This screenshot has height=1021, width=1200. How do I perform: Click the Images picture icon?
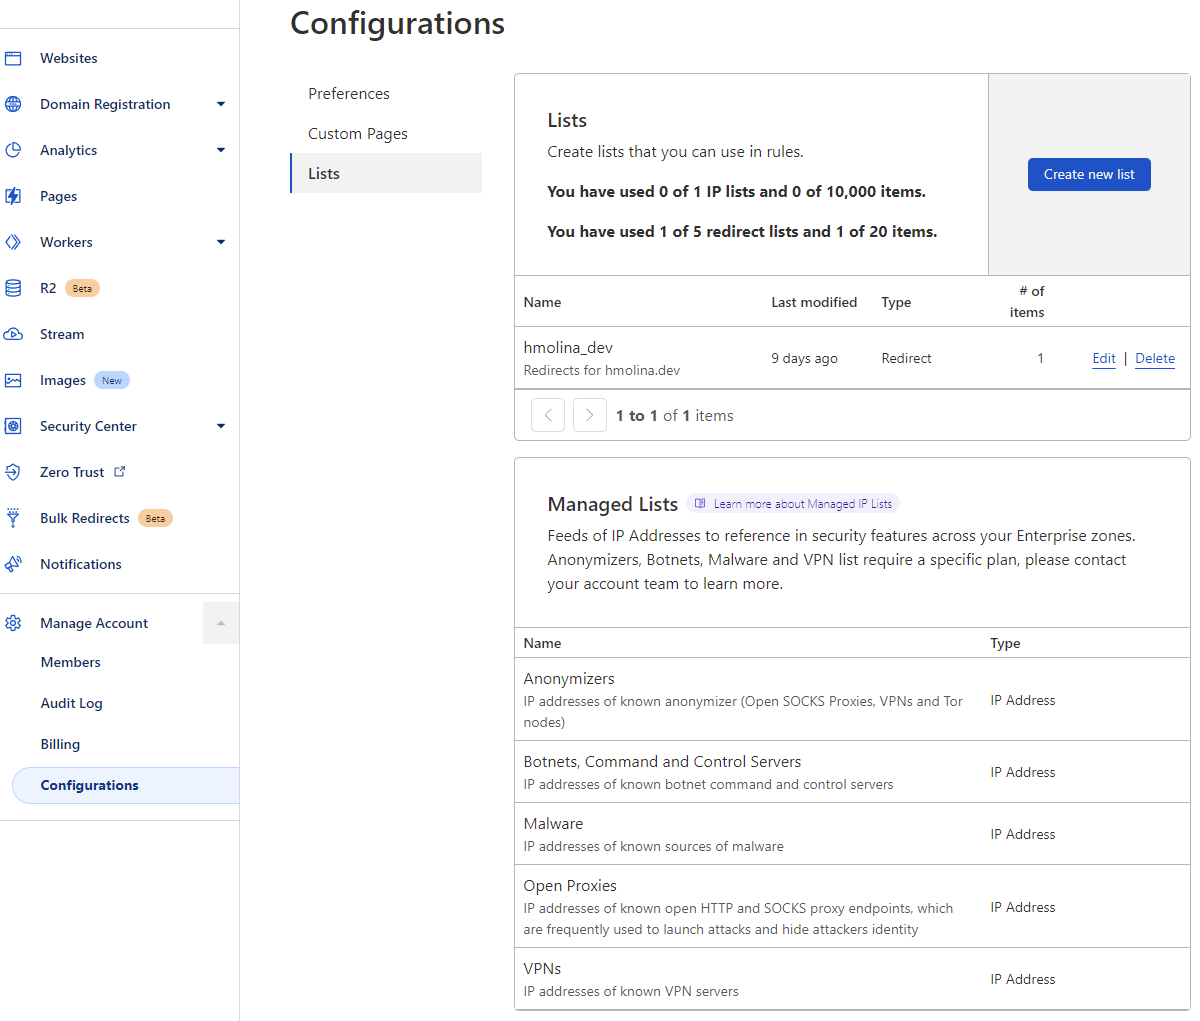[x=13, y=380]
